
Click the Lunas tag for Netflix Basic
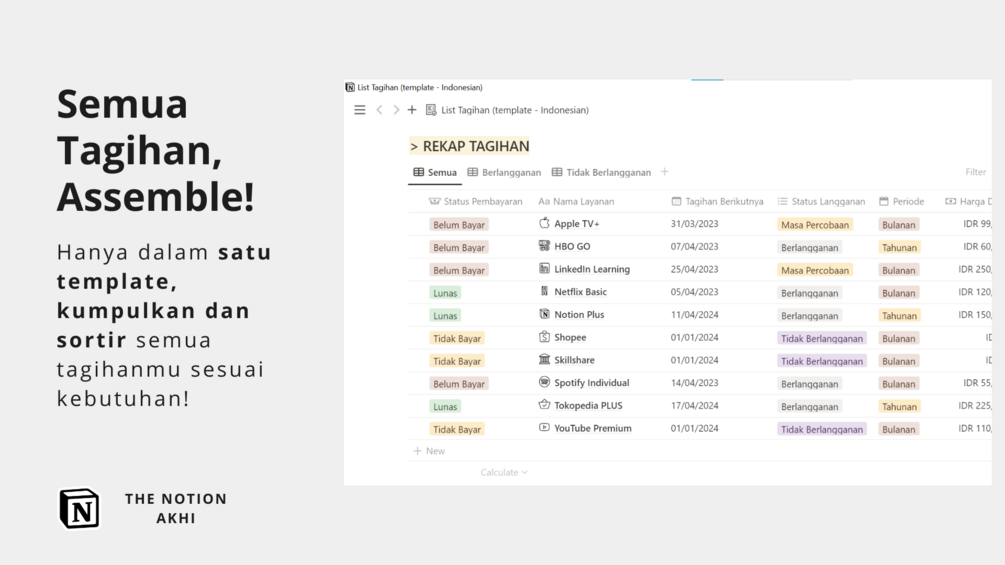(445, 293)
